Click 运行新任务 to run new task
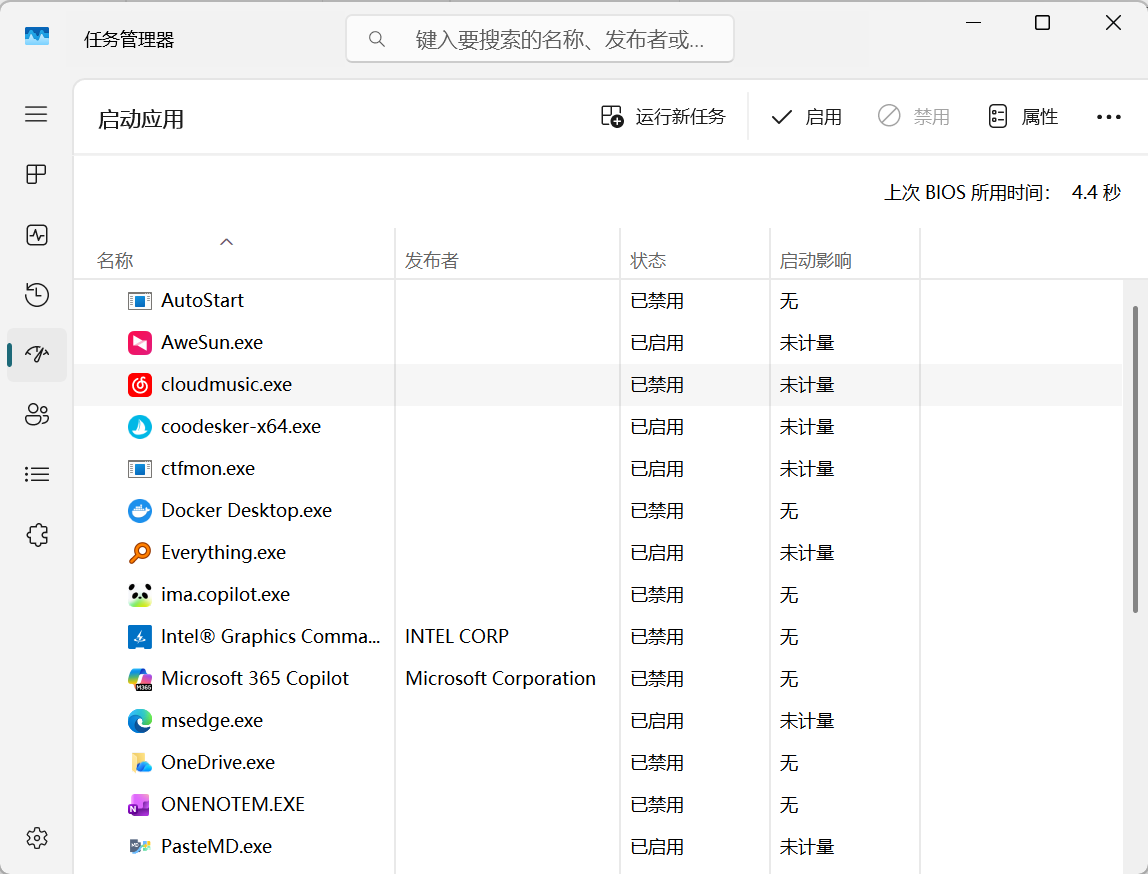The height and width of the screenshot is (874, 1148). (x=663, y=116)
